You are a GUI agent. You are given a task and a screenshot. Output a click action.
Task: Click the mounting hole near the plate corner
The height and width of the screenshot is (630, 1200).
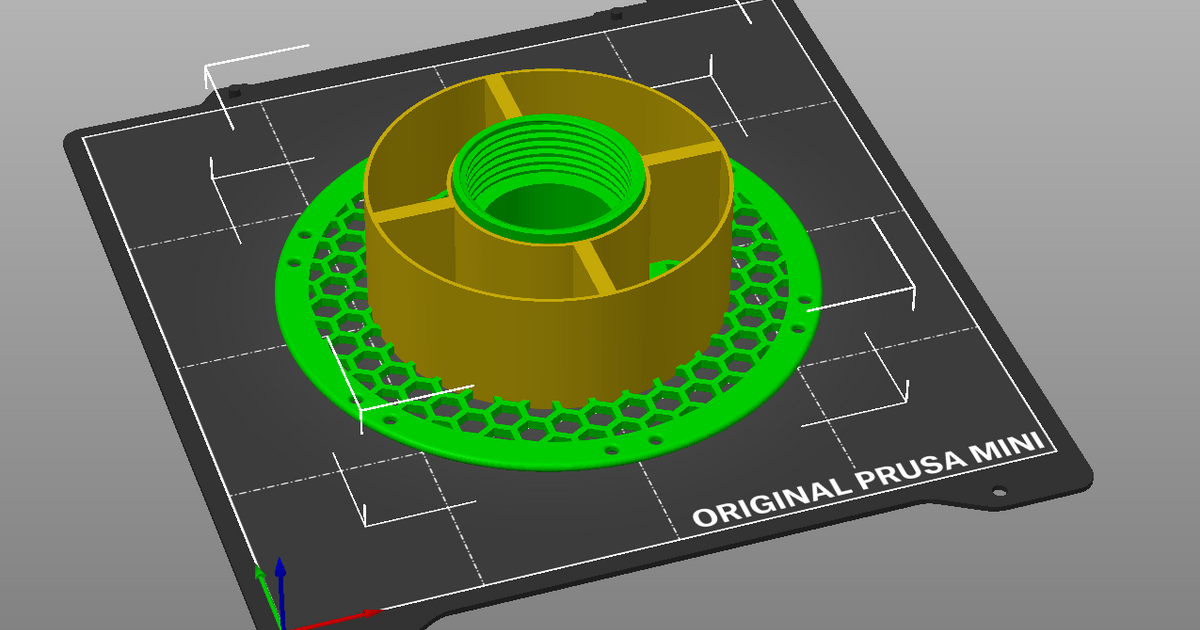pos(1000,492)
